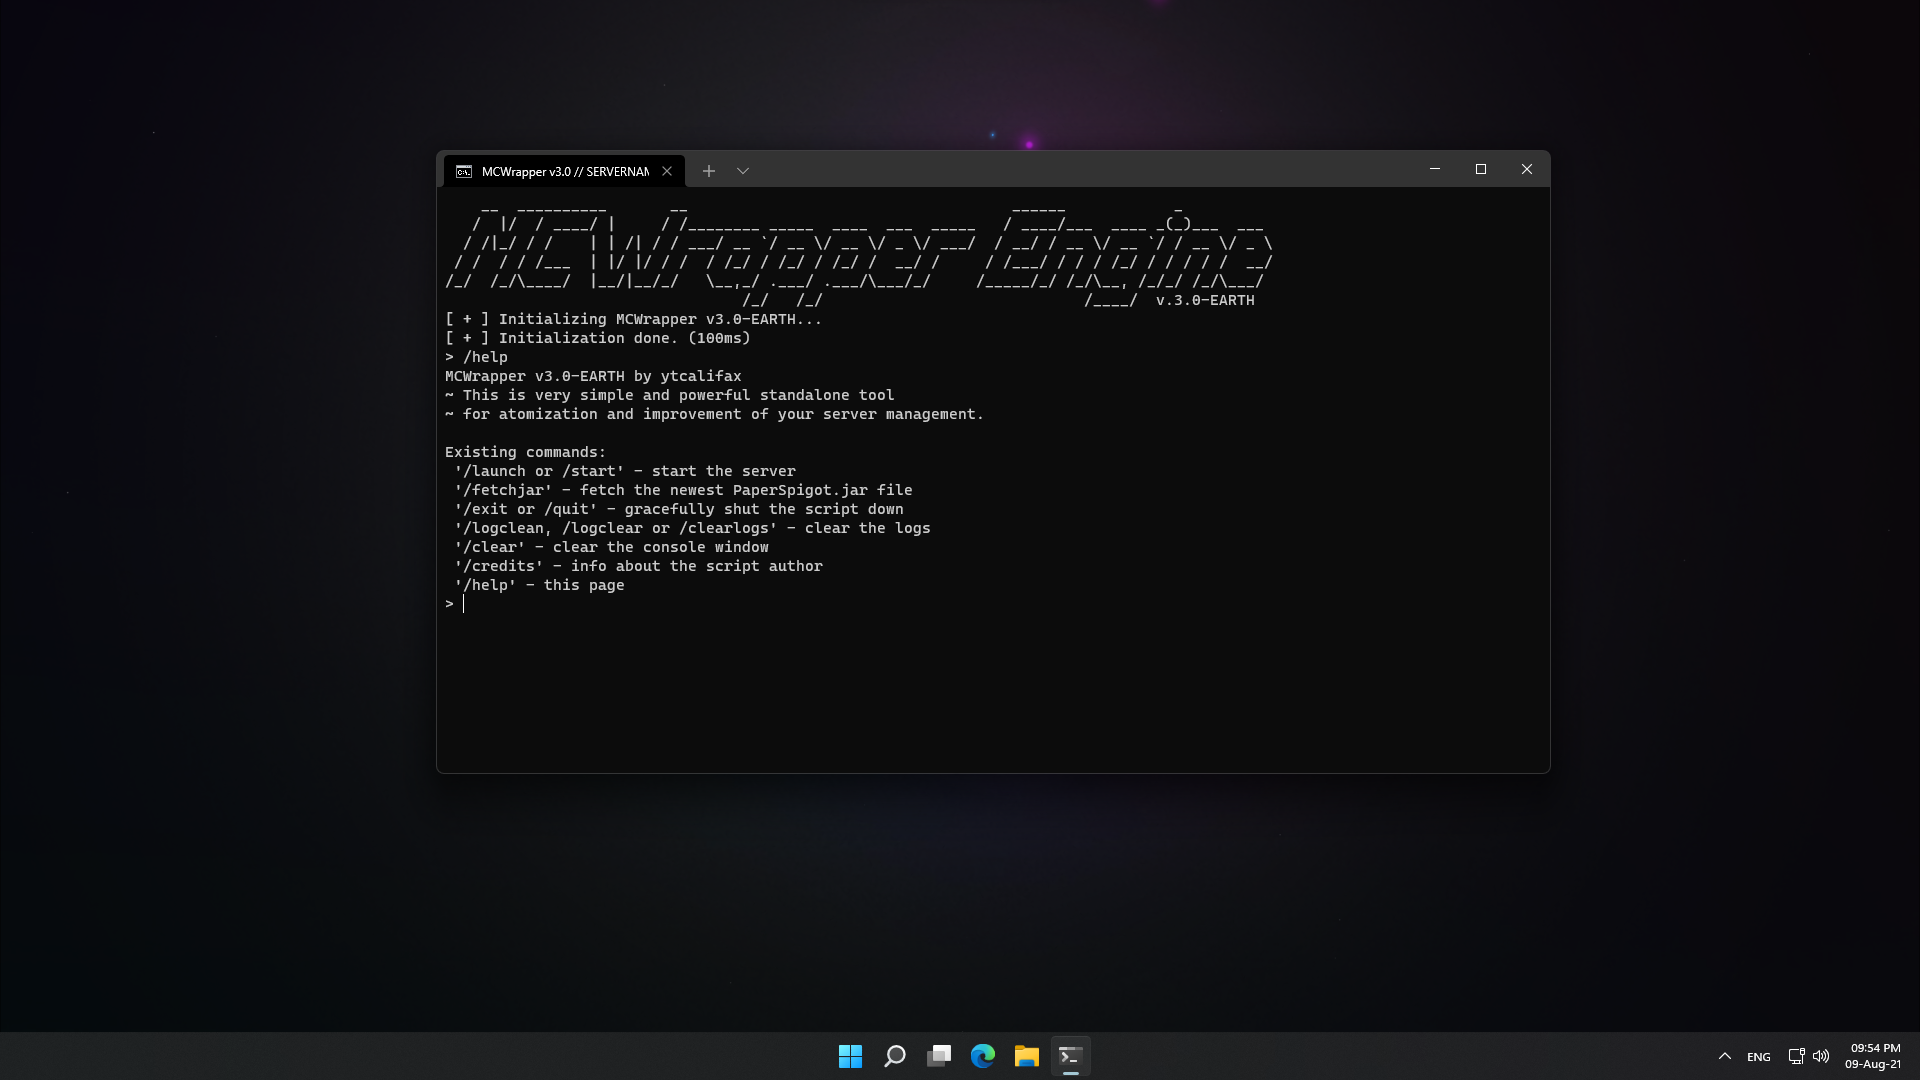Open the Start menu
The height and width of the screenshot is (1080, 1920).
[x=849, y=1055]
